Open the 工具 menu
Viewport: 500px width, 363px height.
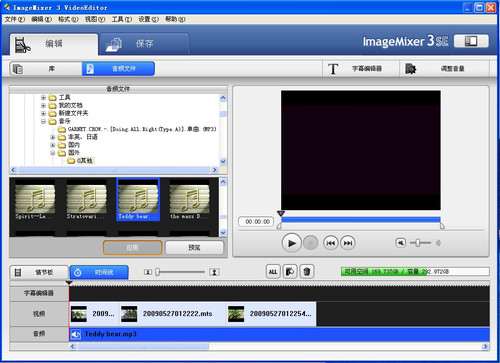[121, 19]
